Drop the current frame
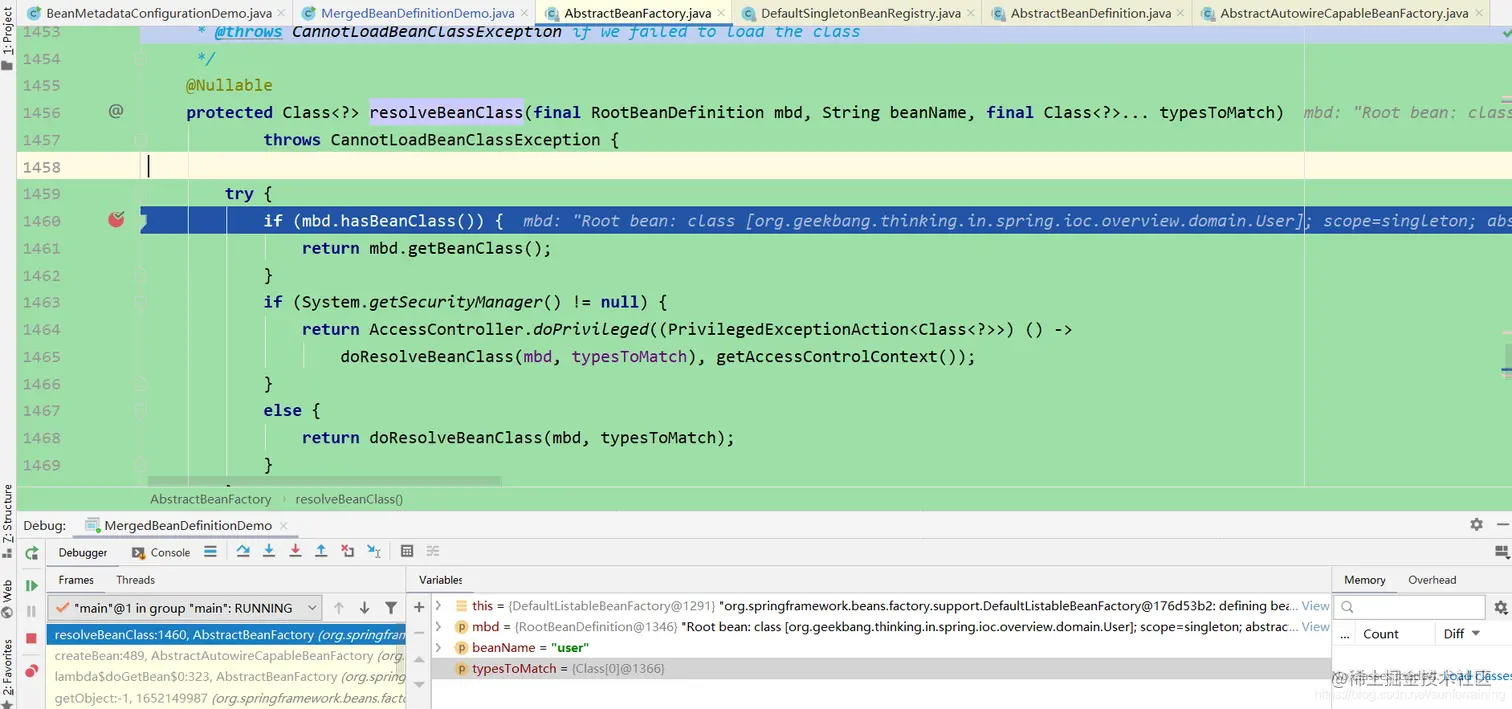Image resolution: width=1512 pixels, height=709 pixels. [347, 551]
